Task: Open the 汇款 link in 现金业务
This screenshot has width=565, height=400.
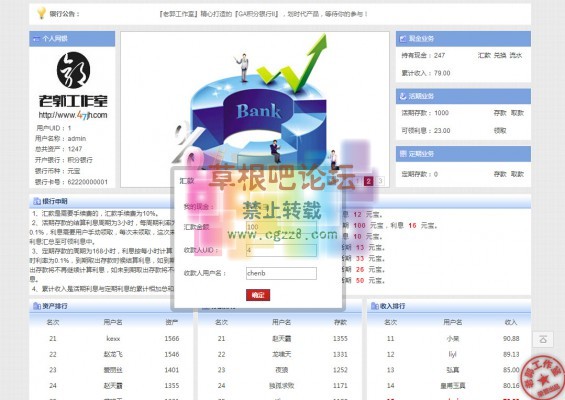Action: (x=484, y=55)
